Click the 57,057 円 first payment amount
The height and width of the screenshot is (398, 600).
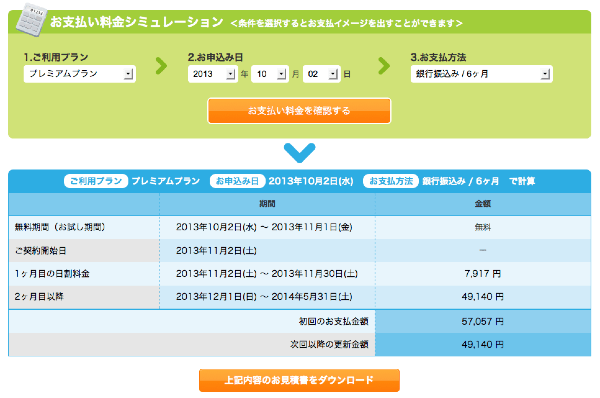click(483, 321)
